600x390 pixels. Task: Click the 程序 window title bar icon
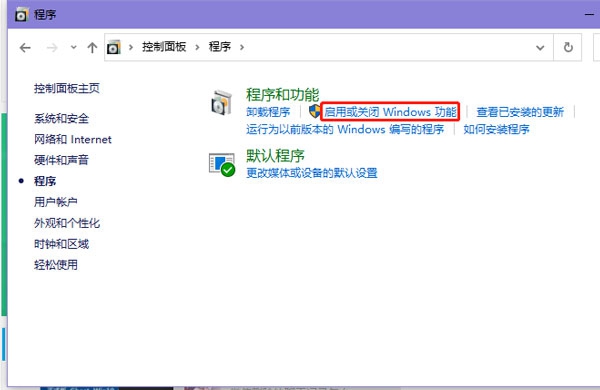(21, 15)
